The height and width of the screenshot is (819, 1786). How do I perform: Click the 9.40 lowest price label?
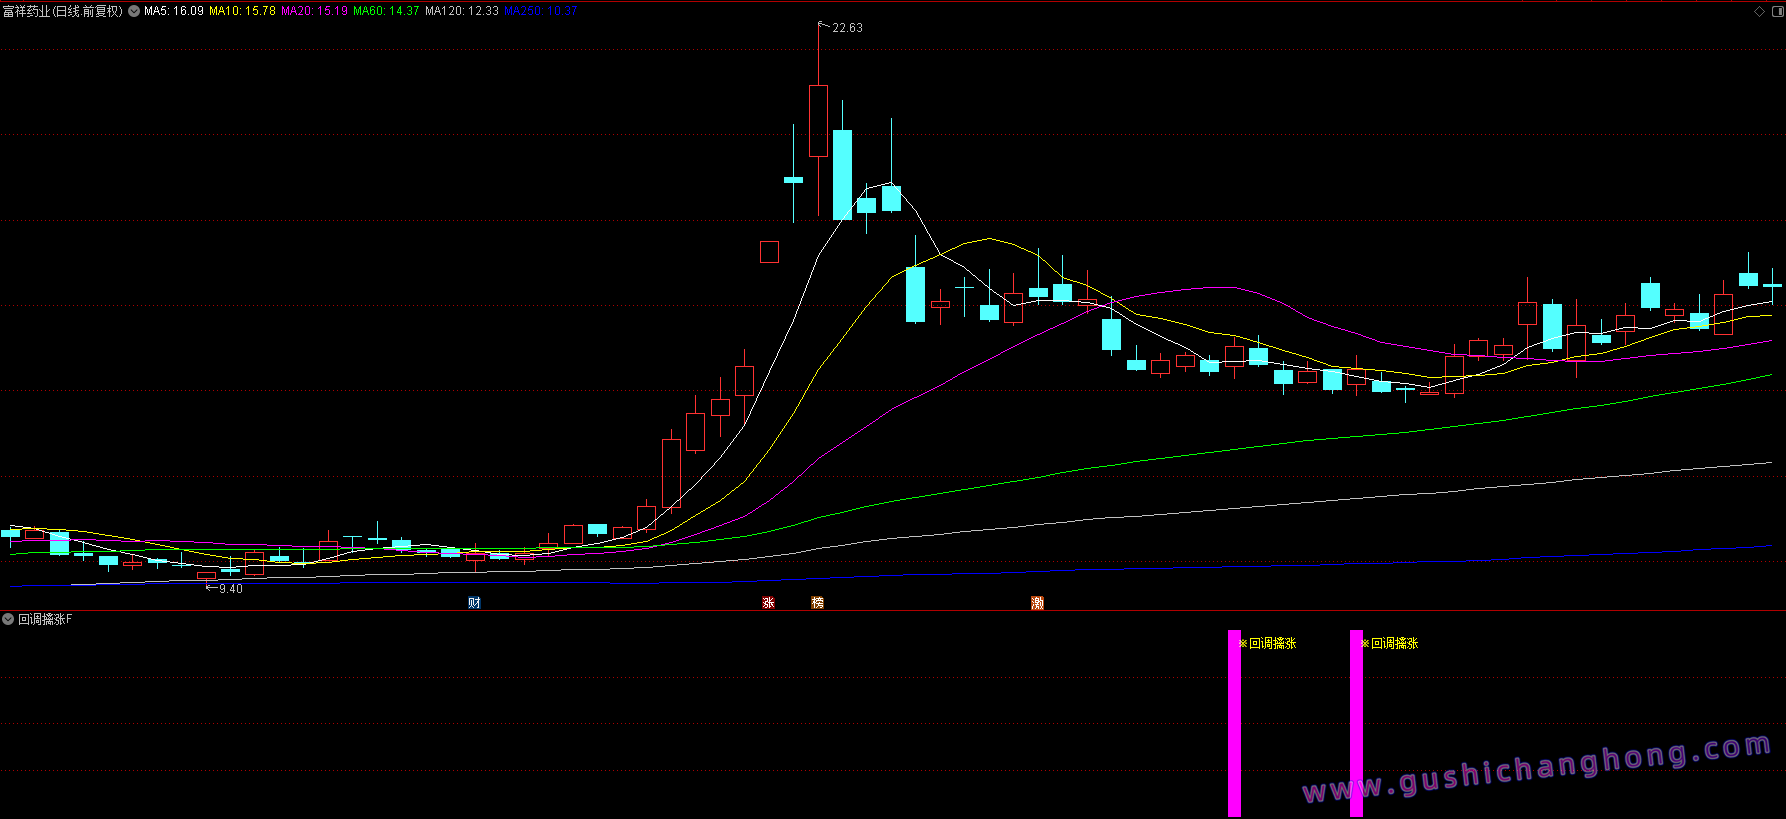click(x=230, y=589)
